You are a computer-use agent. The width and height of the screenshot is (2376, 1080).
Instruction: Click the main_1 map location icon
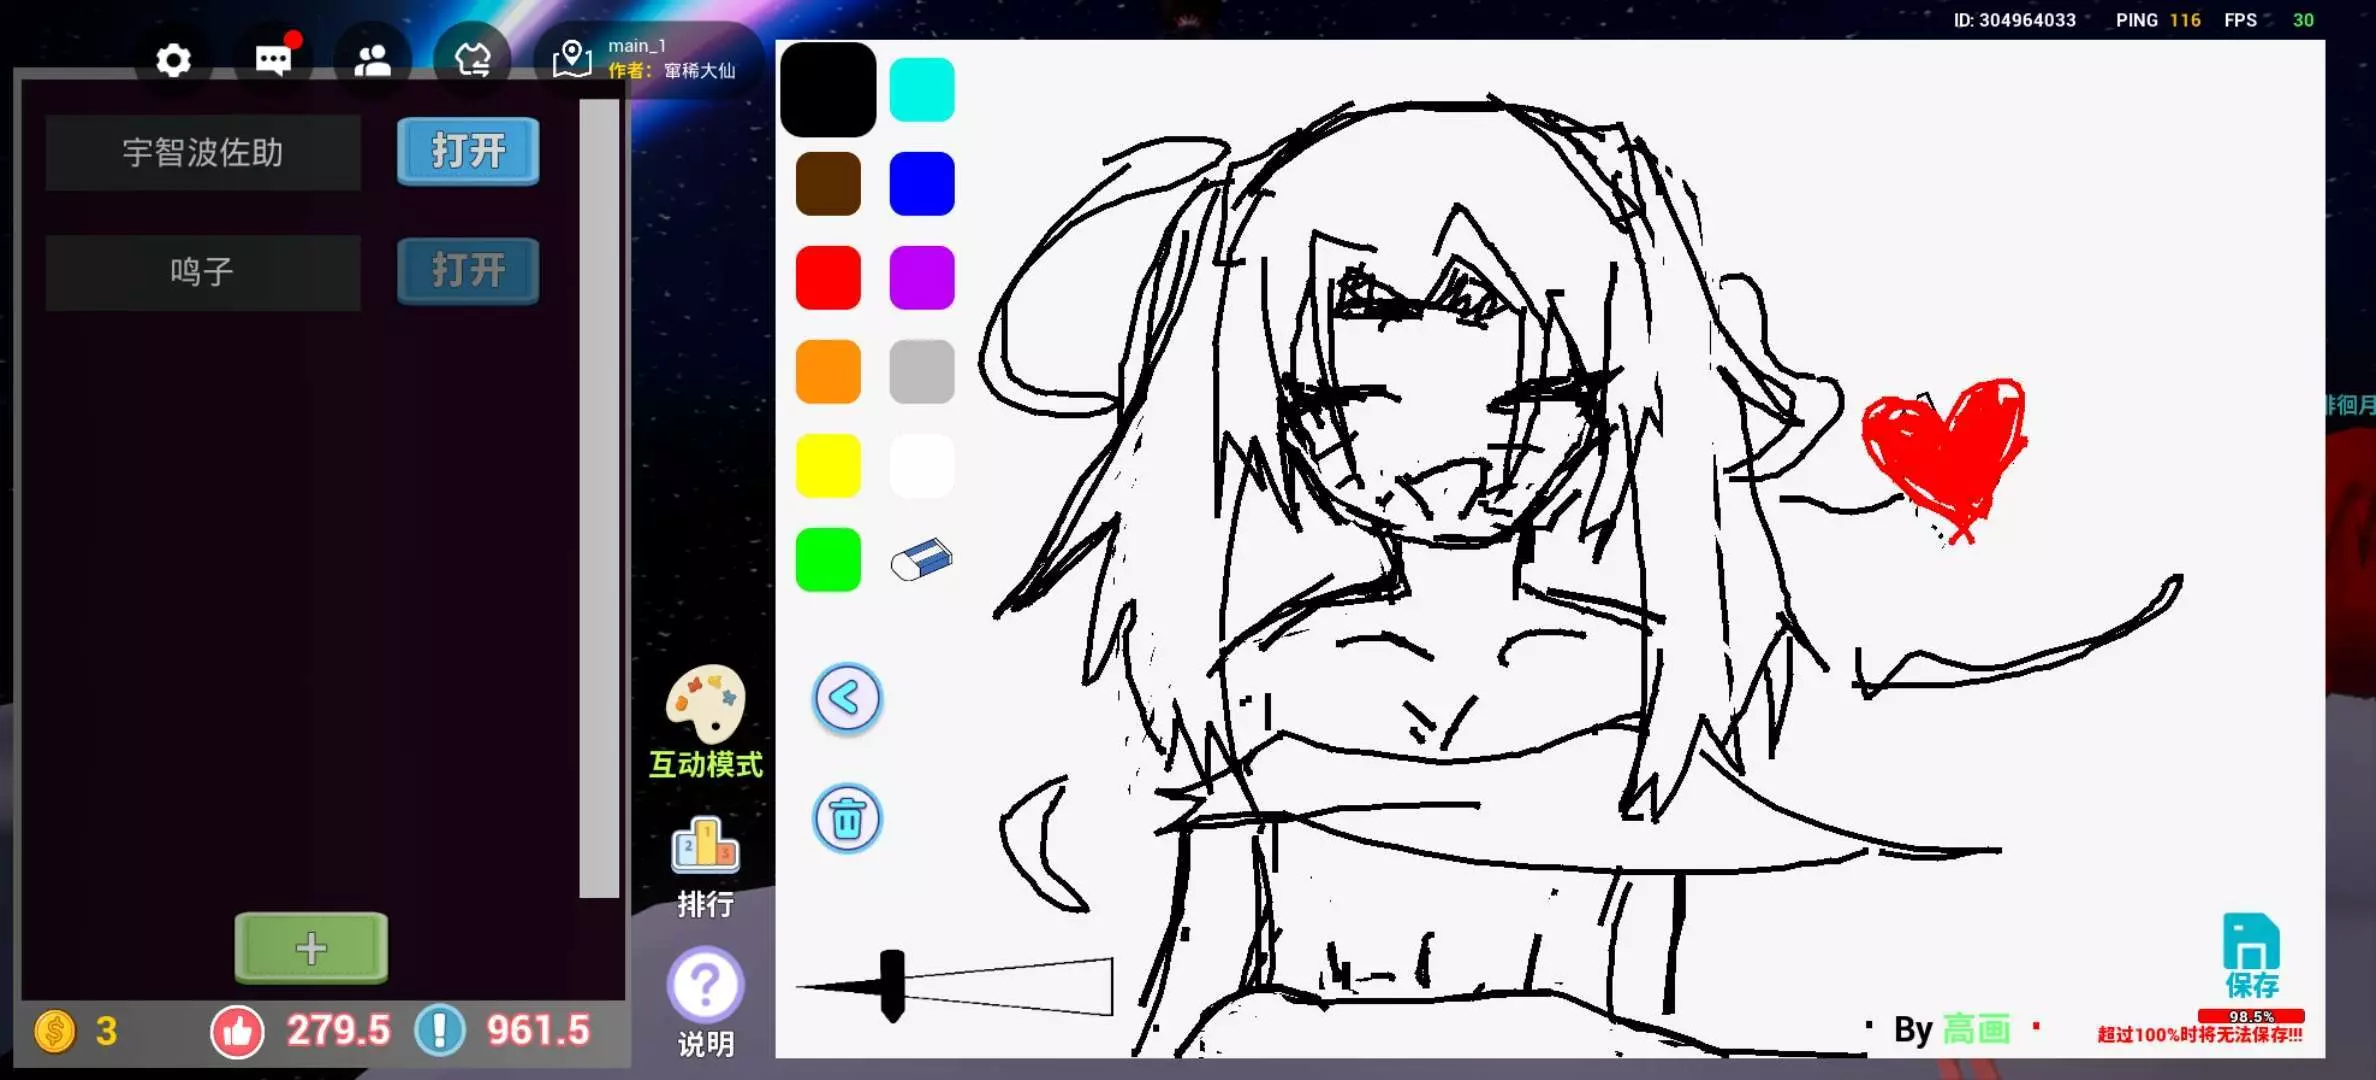(571, 59)
